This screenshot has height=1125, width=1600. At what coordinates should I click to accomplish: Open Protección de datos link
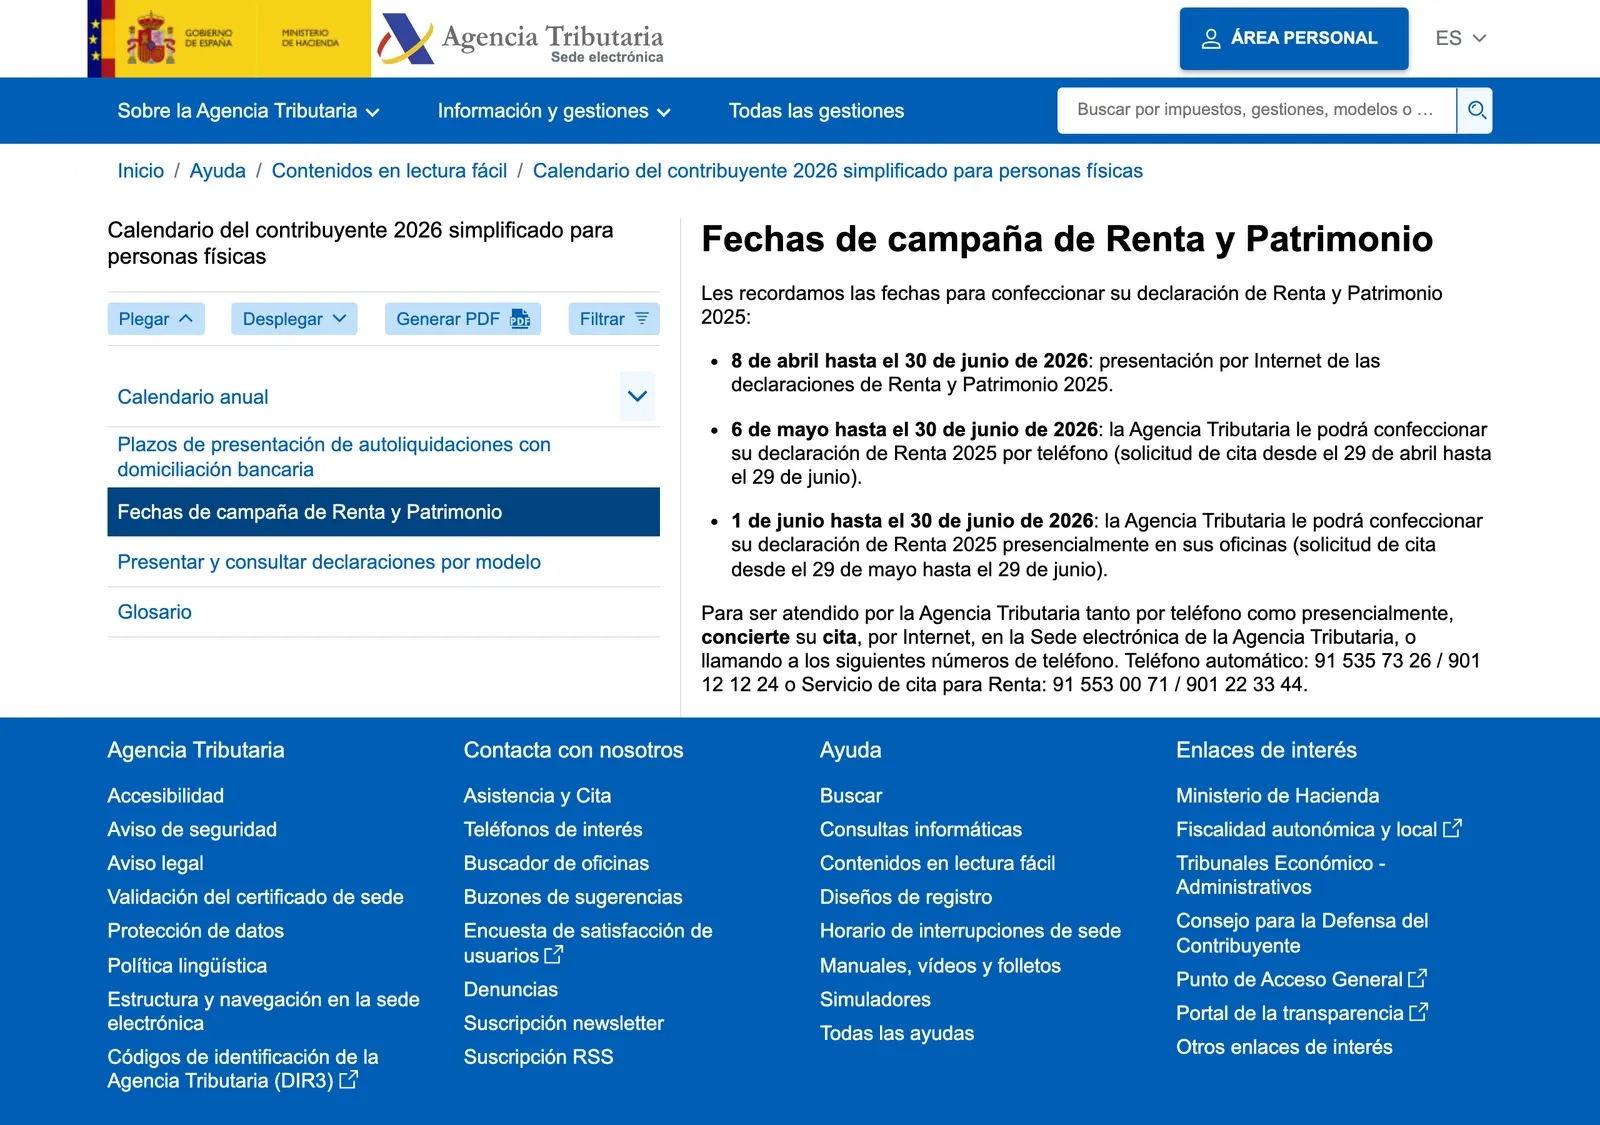196,931
